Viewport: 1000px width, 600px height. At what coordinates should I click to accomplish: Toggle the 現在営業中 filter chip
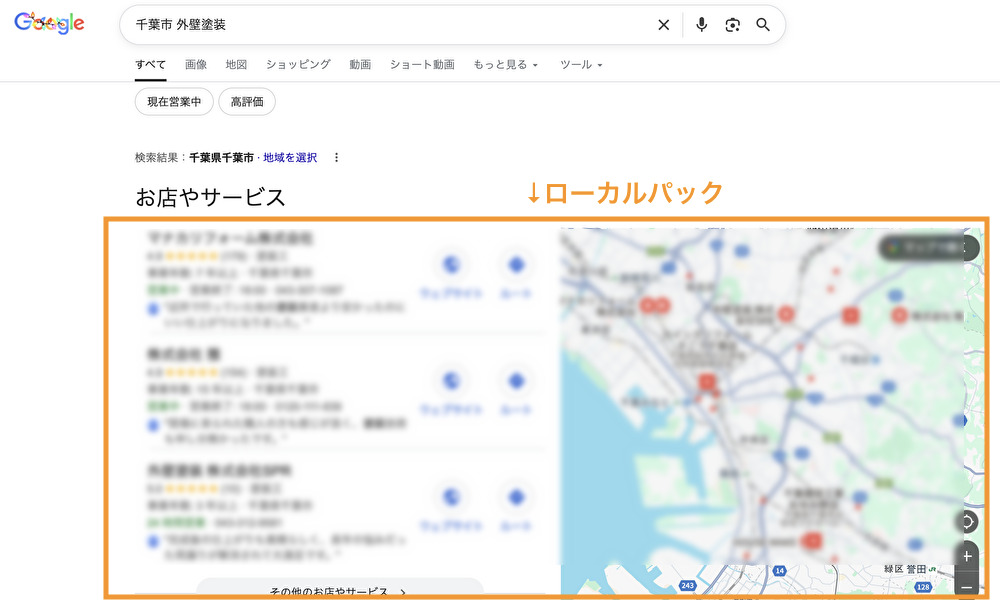point(174,102)
